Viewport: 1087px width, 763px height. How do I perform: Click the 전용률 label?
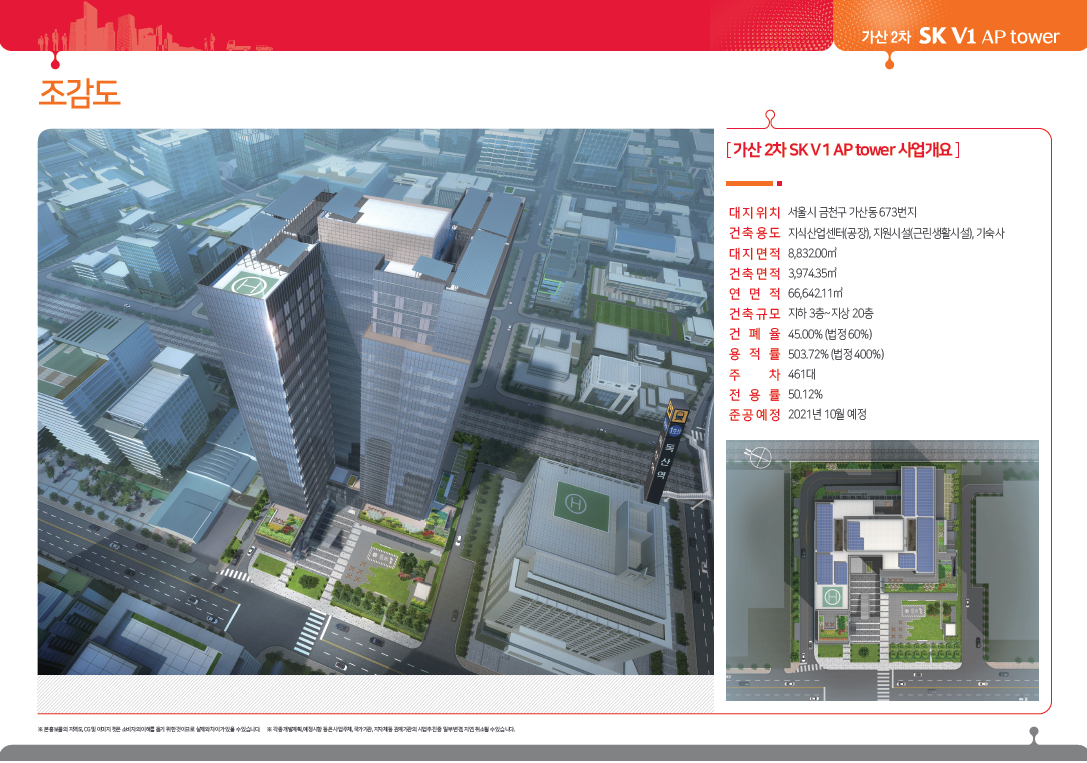(x=754, y=394)
